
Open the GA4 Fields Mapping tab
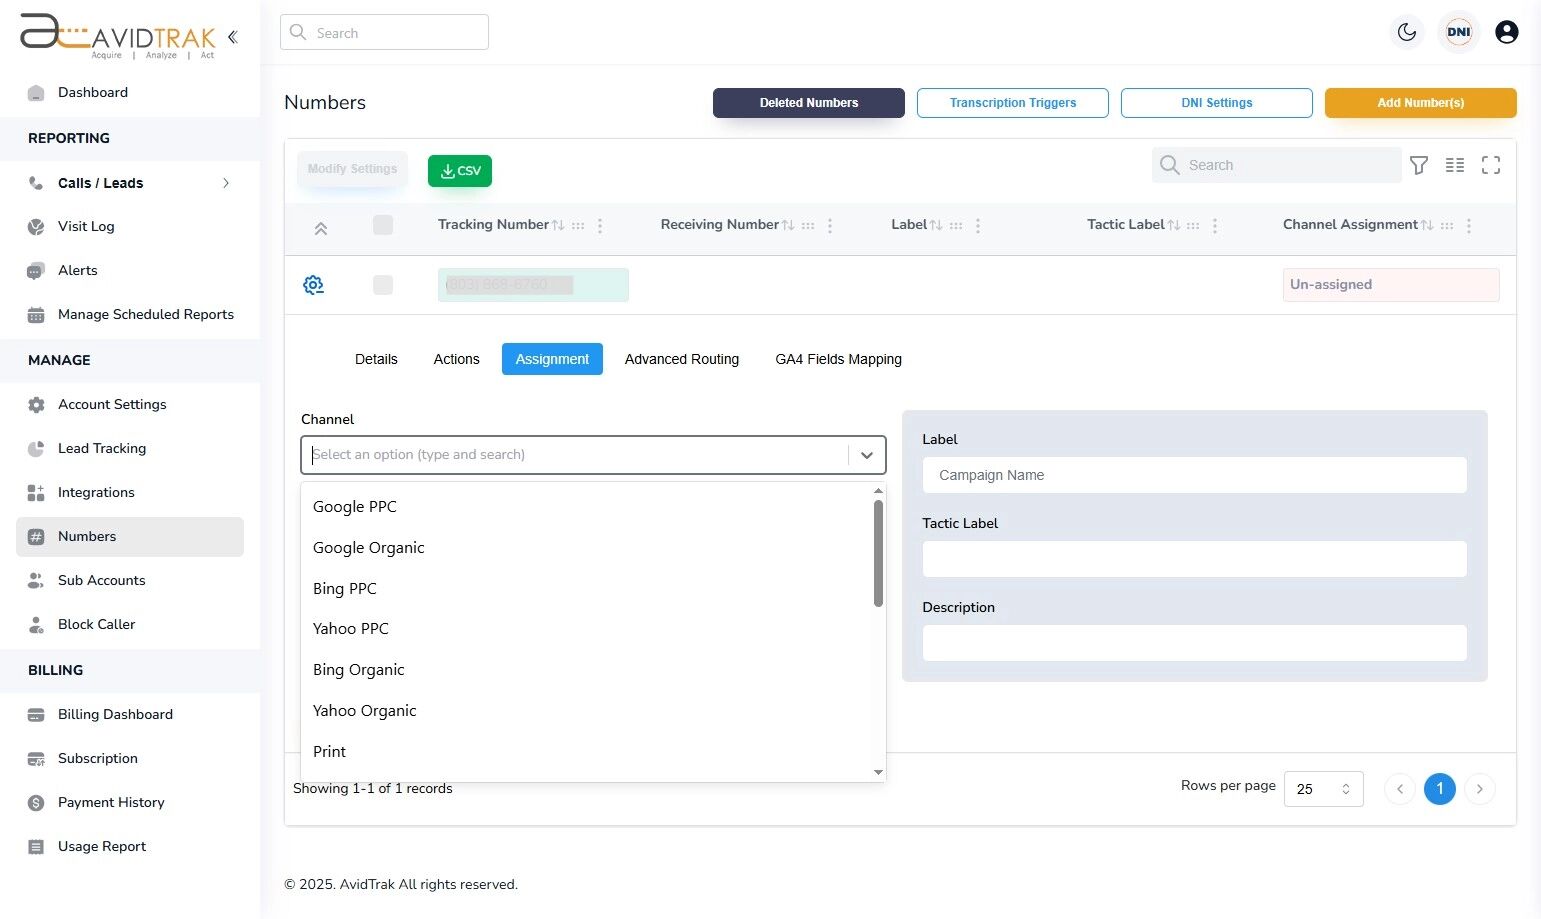838,359
